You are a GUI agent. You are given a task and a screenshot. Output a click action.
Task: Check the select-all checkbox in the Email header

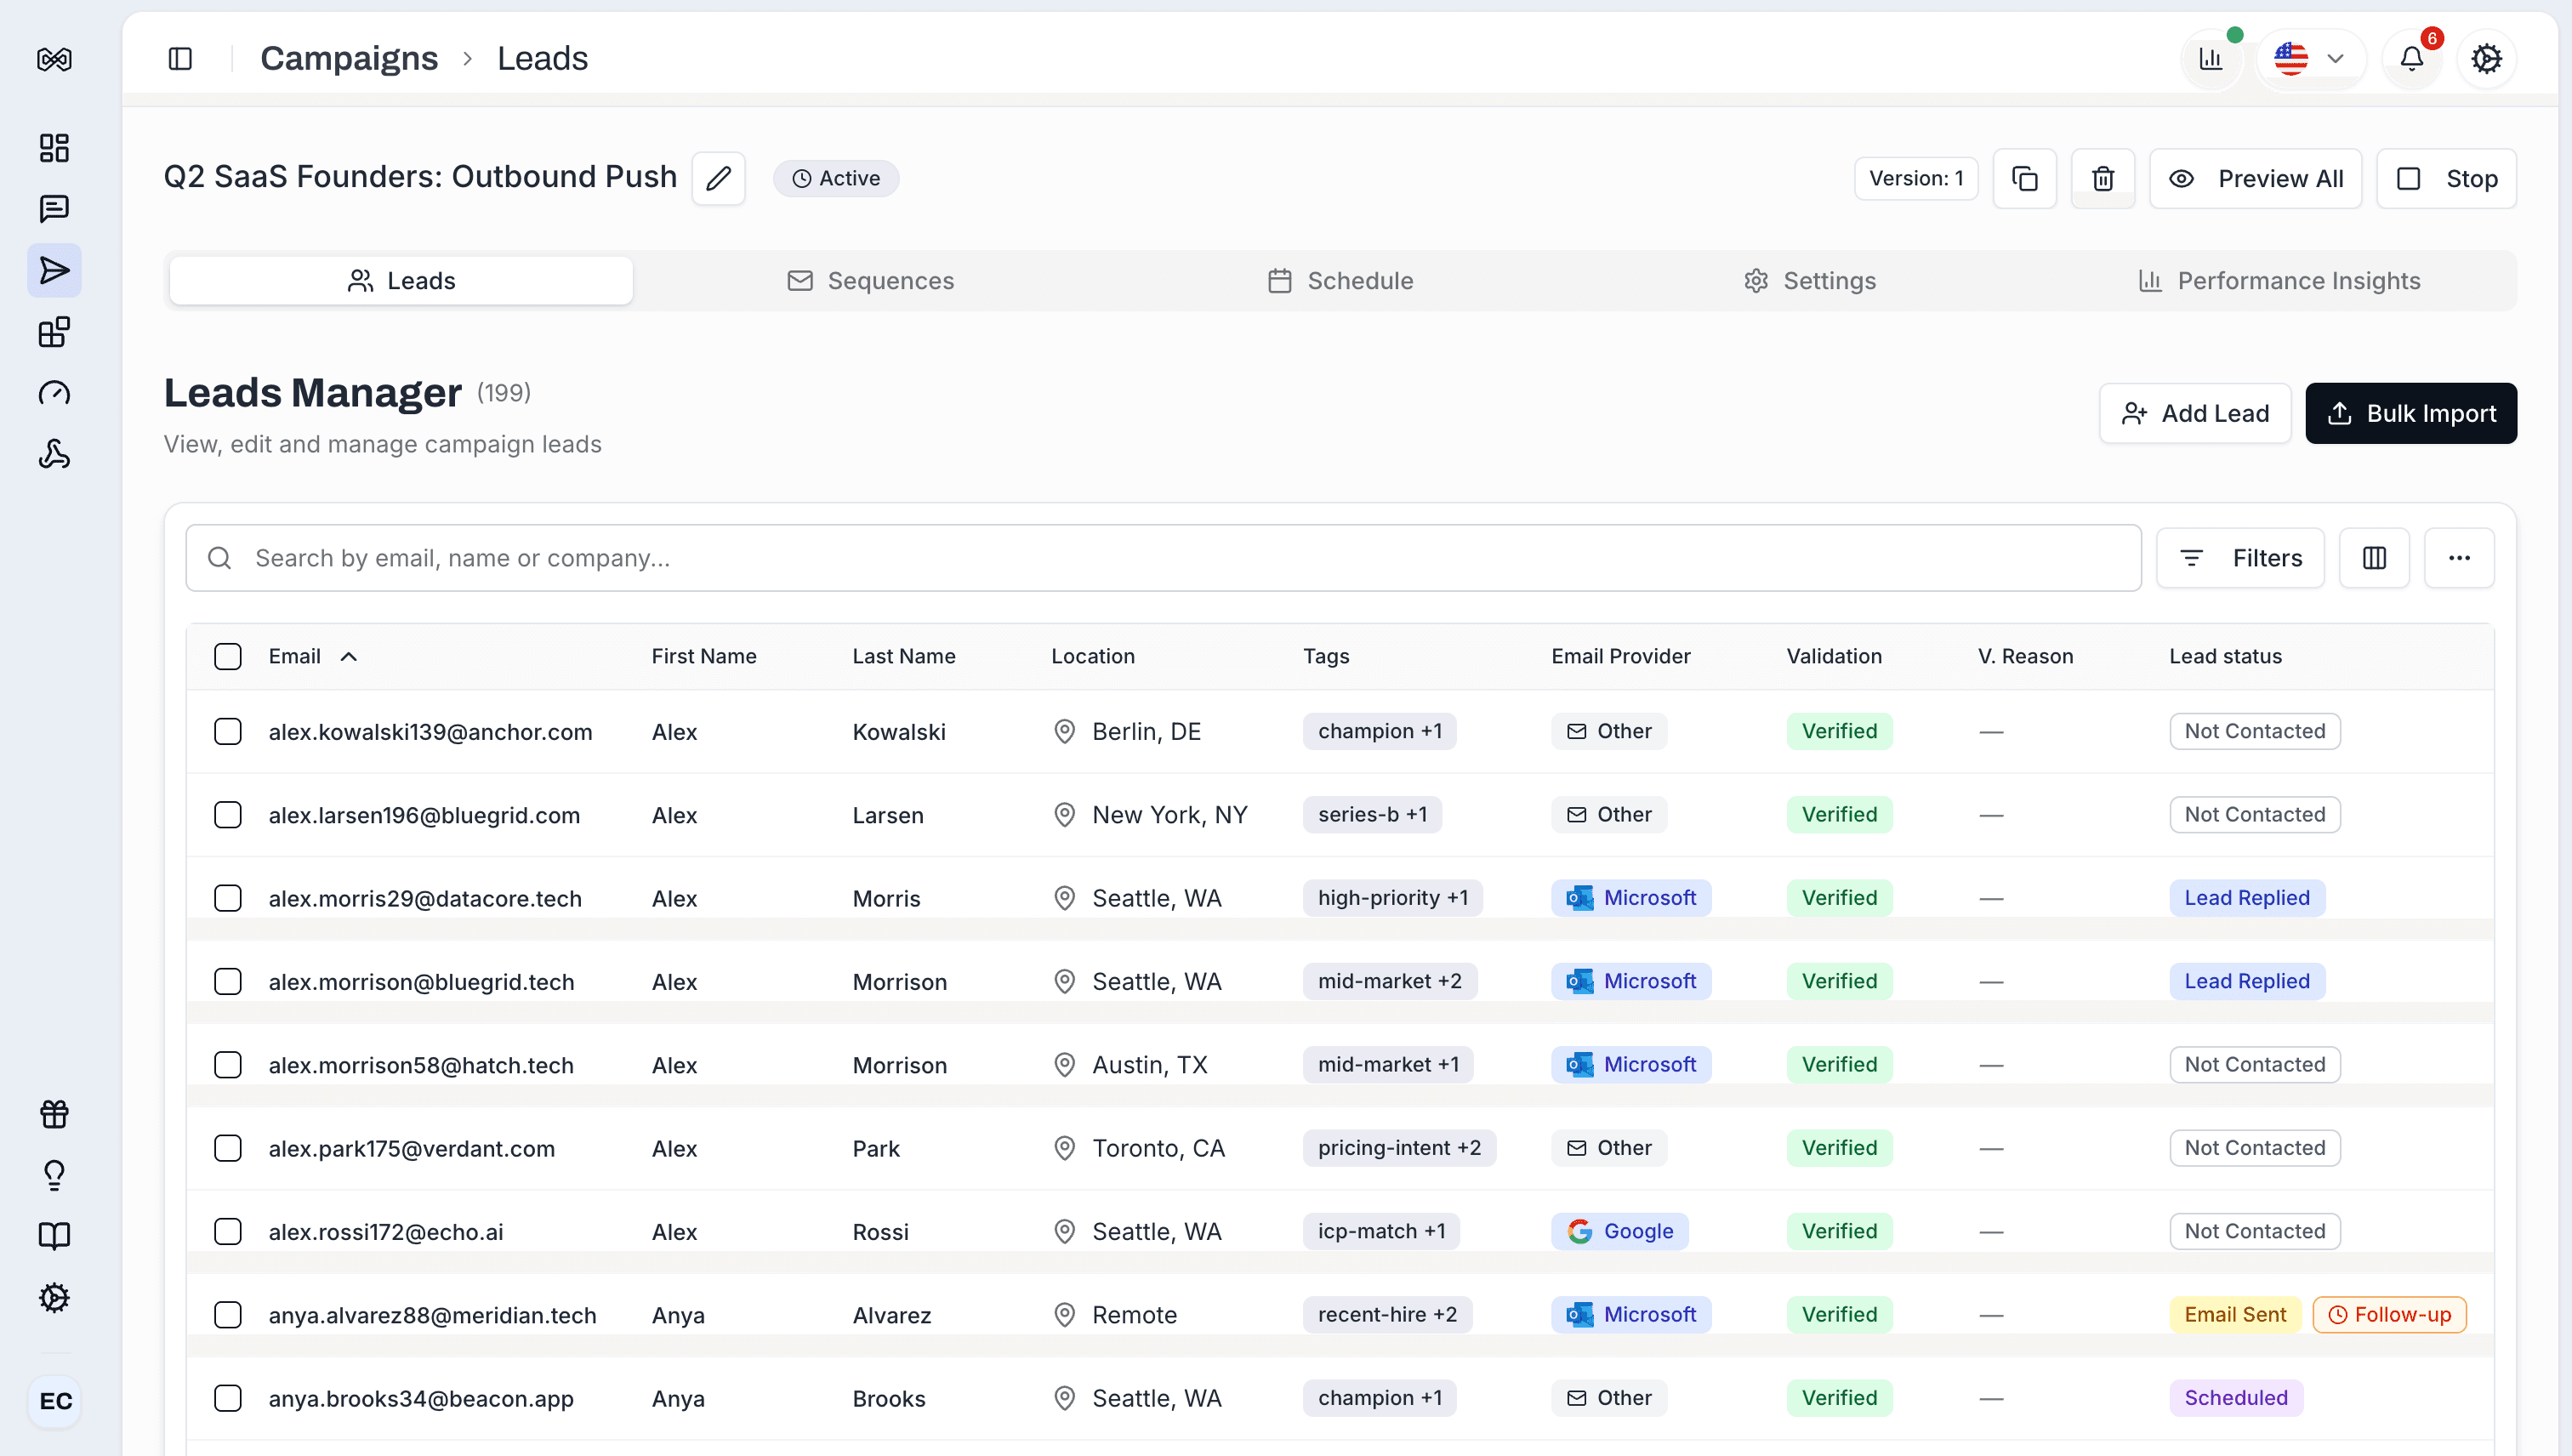coord(228,656)
